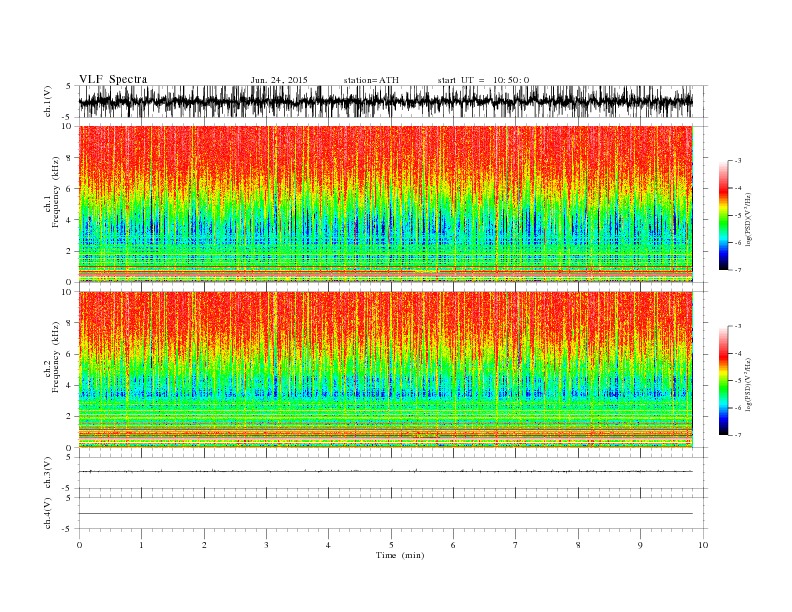Select the date text "Jun. 24, 2015"

(x=279, y=80)
